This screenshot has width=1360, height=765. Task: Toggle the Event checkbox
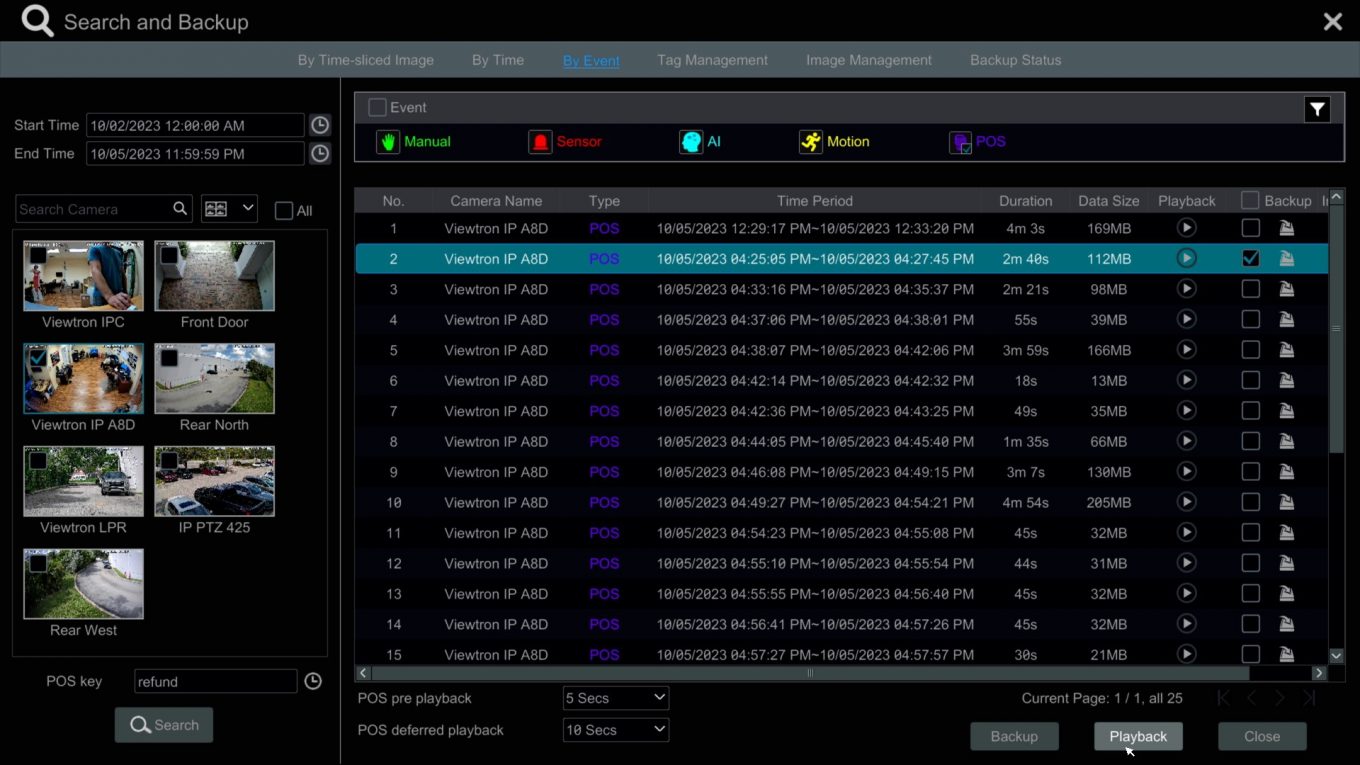[377, 107]
